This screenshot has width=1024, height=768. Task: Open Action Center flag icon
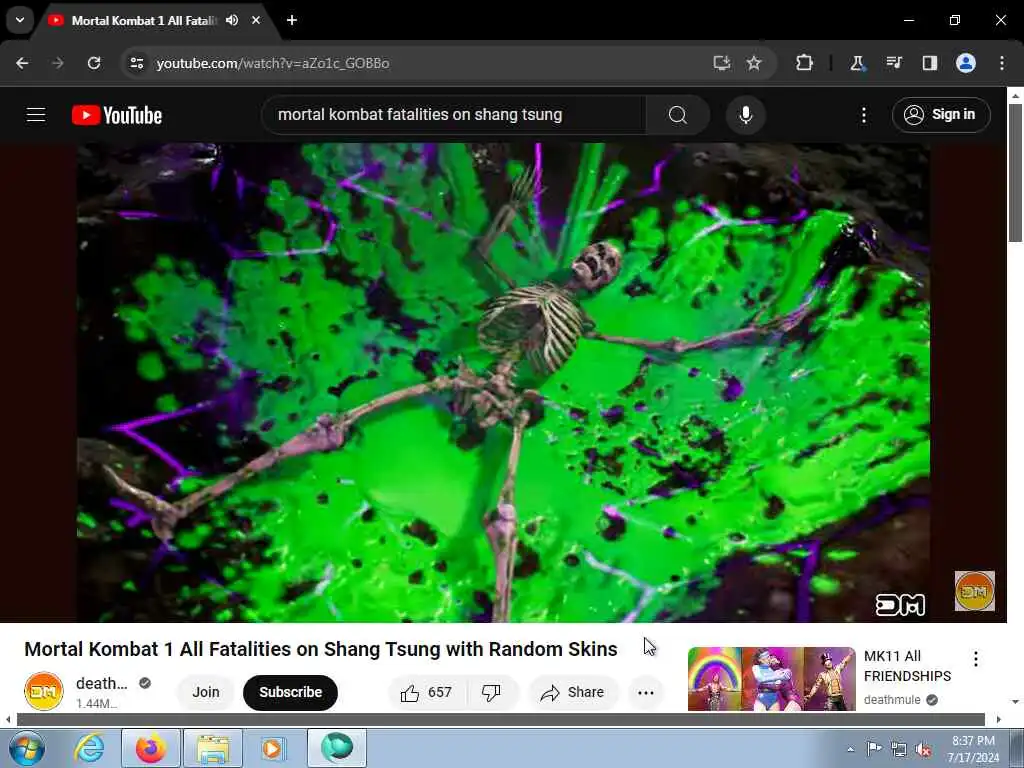click(874, 748)
